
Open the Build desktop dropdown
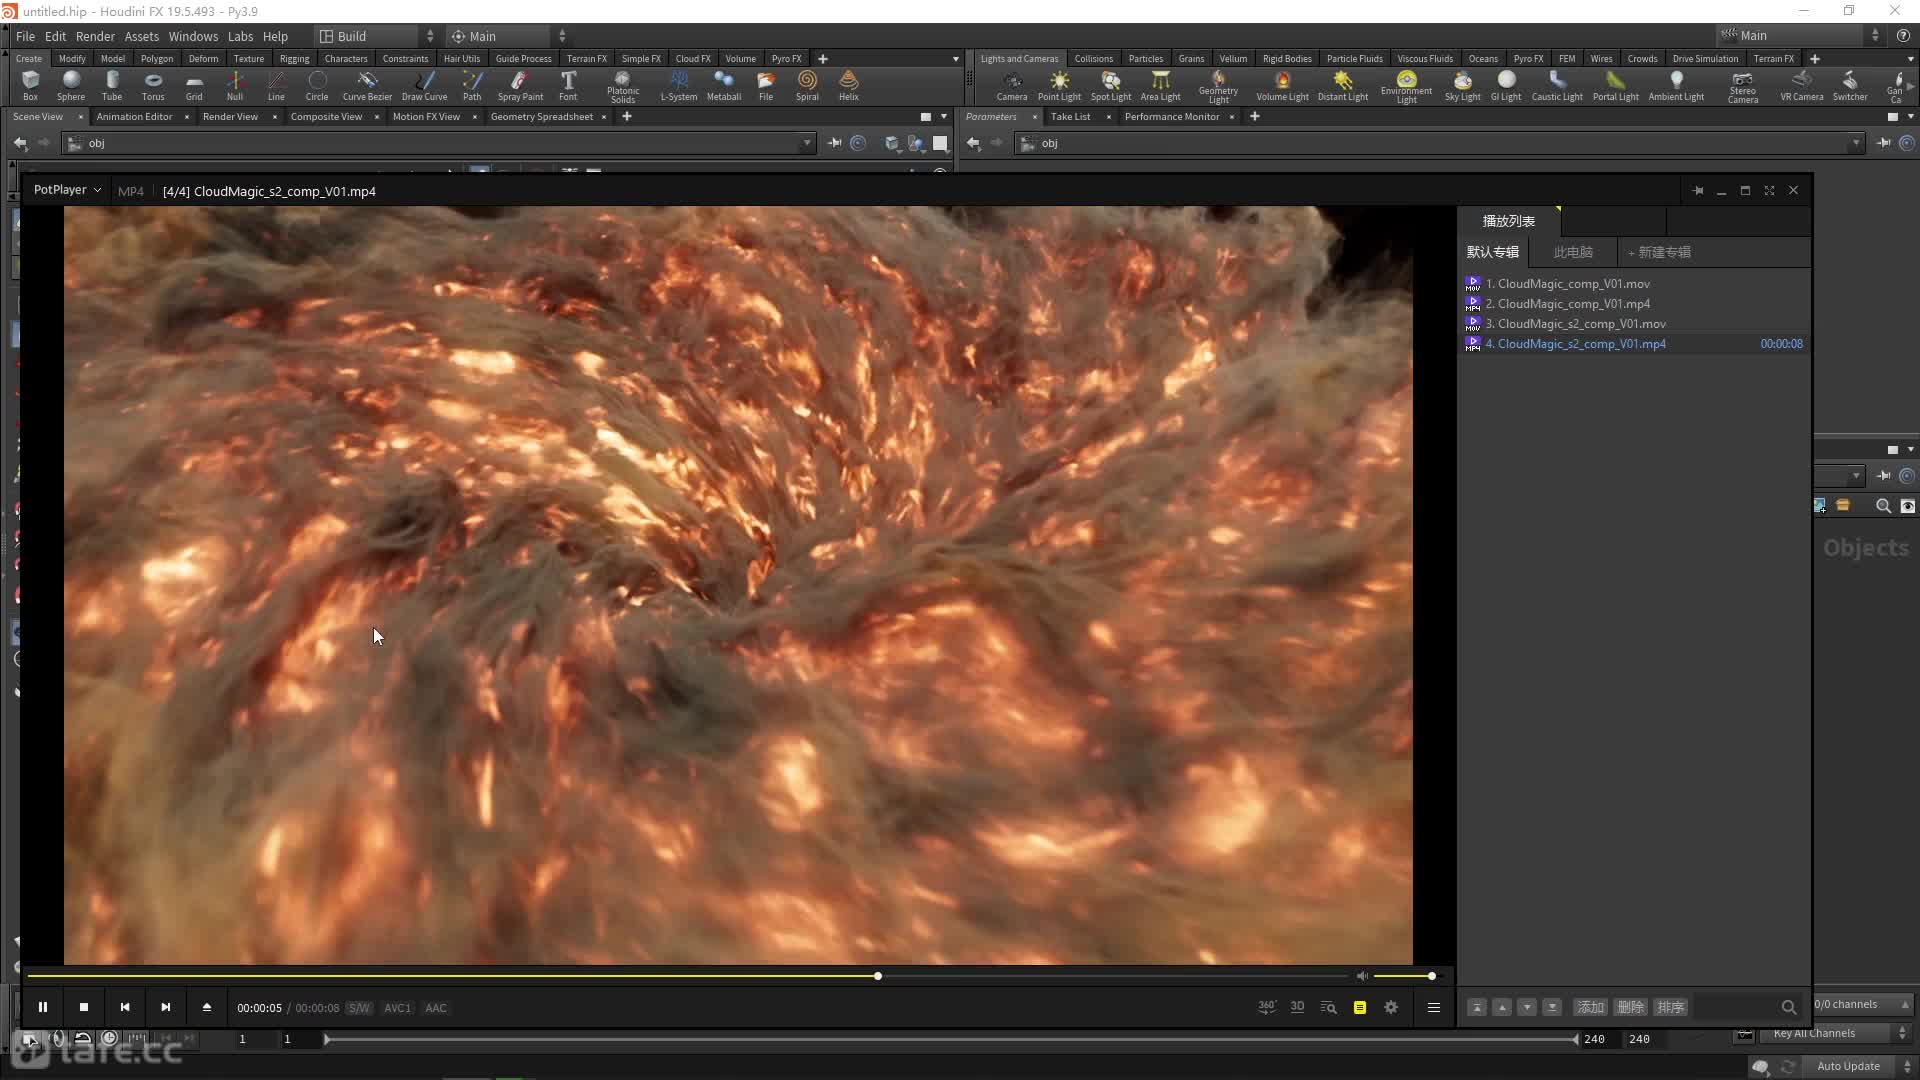click(376, 36)
